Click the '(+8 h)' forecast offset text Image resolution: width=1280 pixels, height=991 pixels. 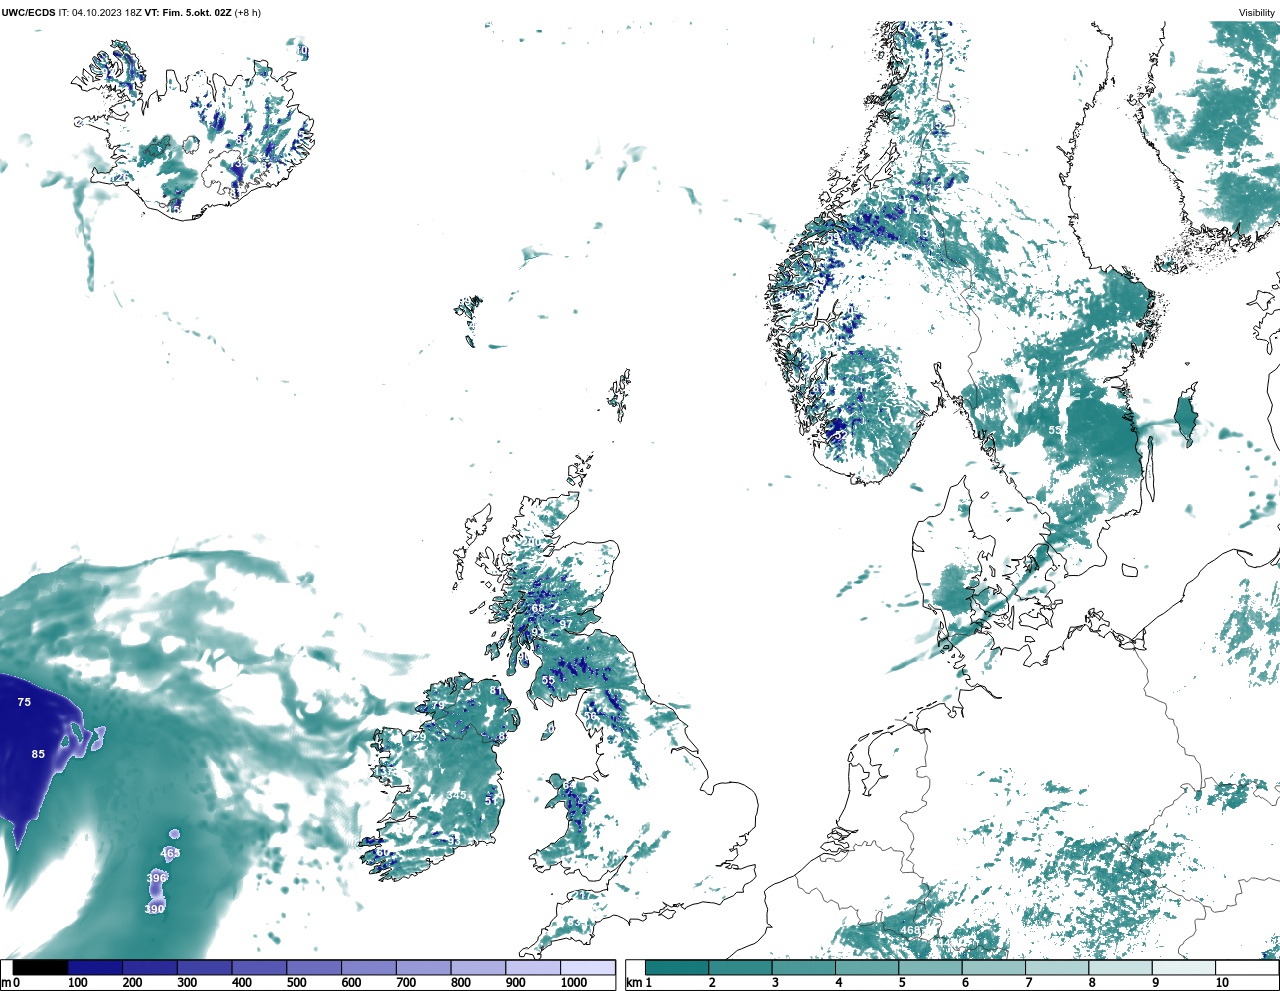coord(248,12)
